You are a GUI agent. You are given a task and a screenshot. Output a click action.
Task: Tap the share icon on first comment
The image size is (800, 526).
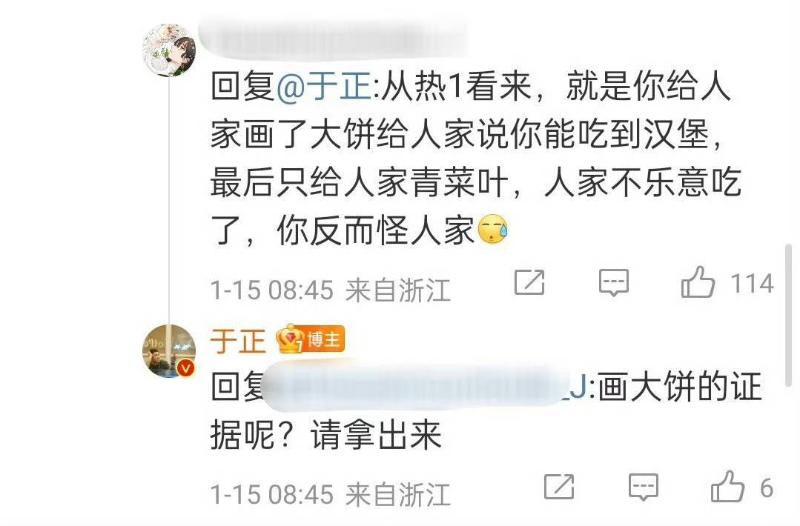[x=529, y=282]
